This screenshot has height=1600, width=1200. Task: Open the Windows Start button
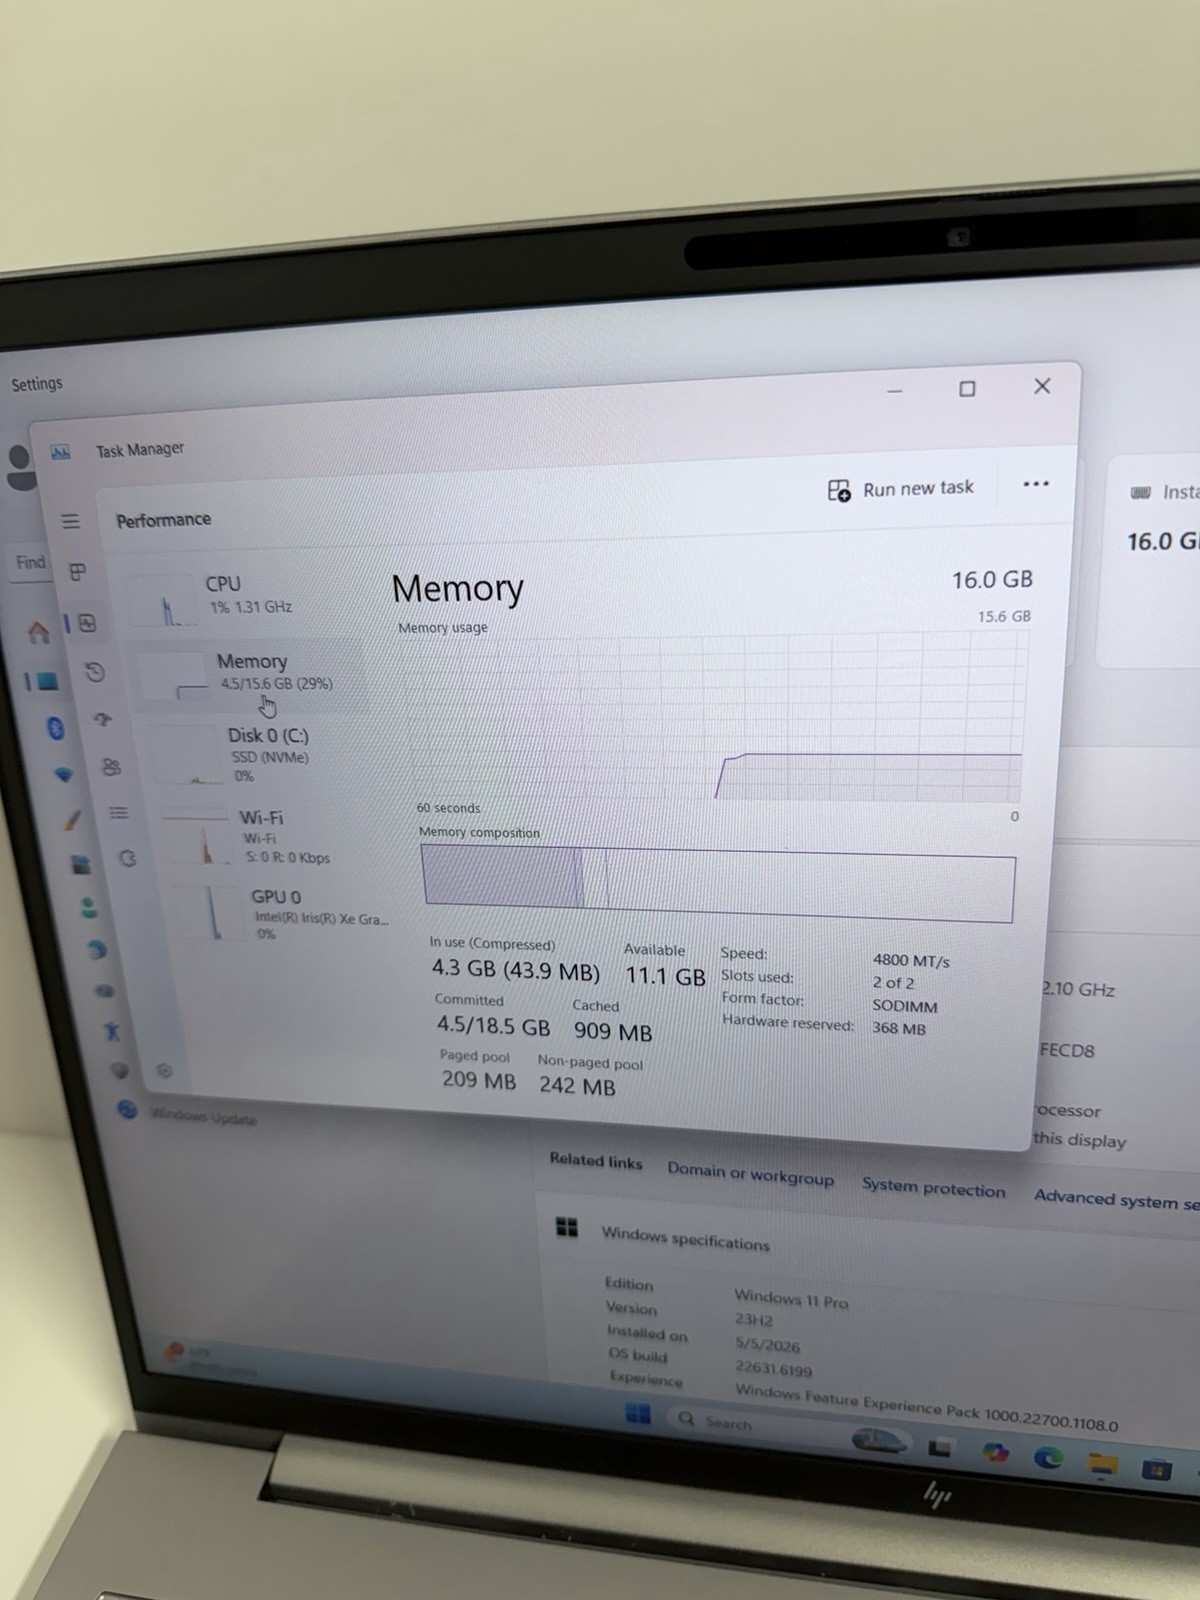coord(637,1414)
